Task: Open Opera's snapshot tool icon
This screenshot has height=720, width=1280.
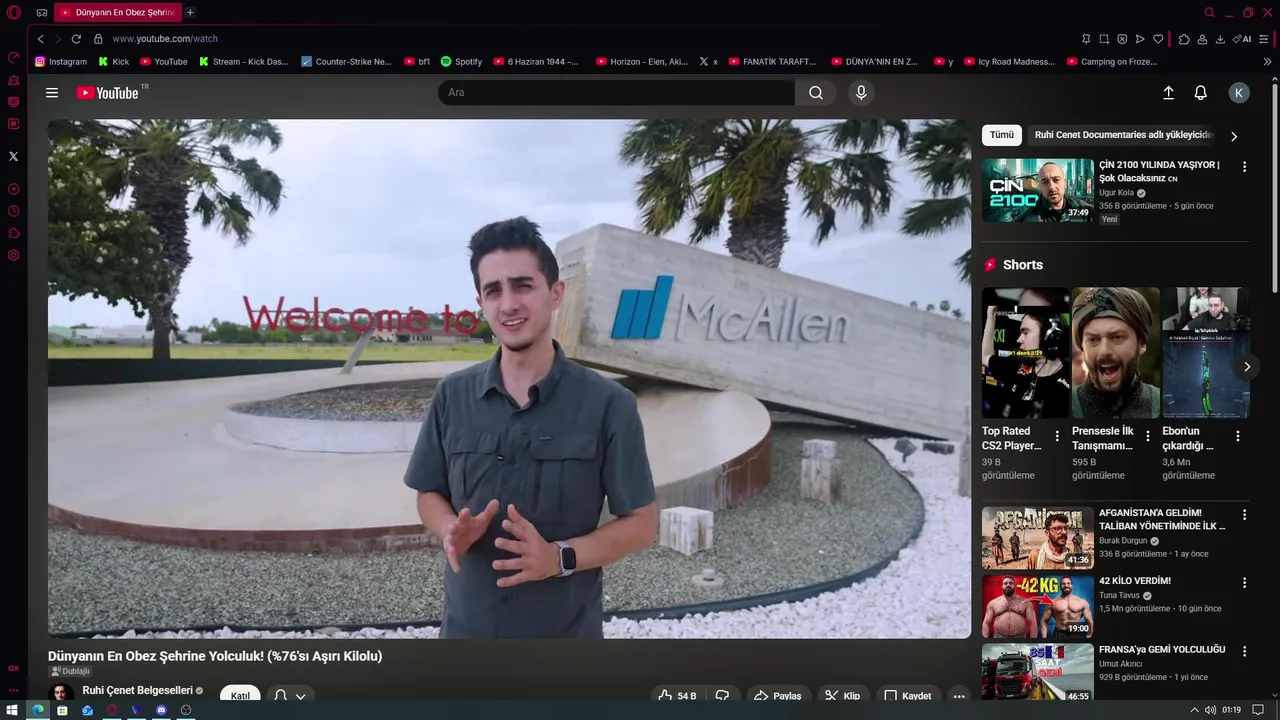Action: point(1104,39)
